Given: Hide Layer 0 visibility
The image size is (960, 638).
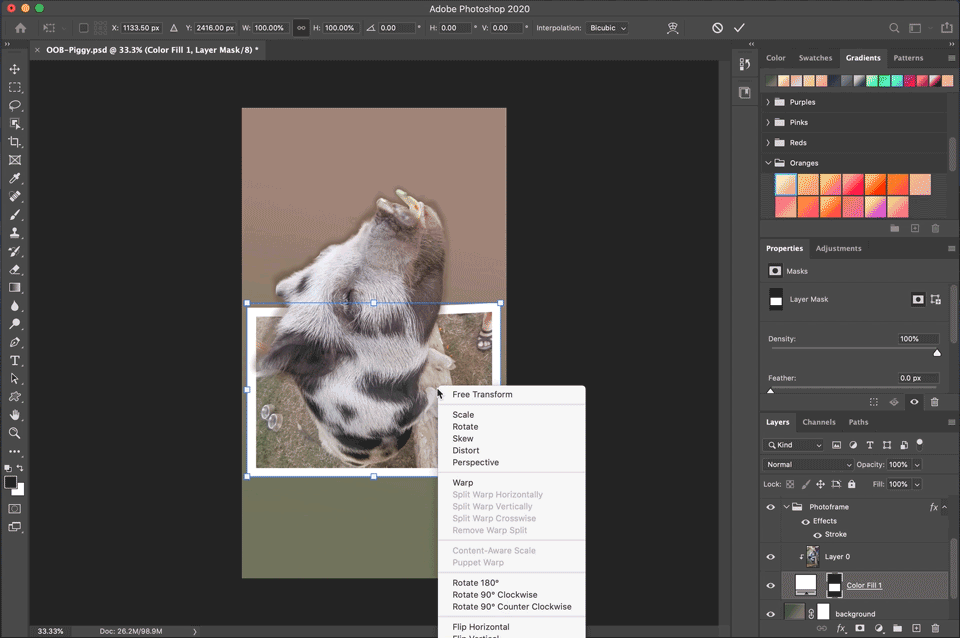Looking at the screenshot, I should [771, 557].
